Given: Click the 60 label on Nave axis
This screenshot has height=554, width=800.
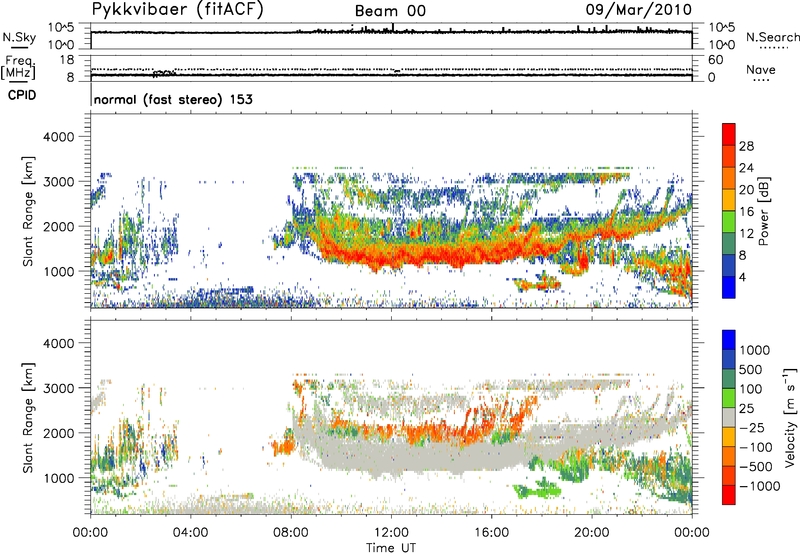Looking at the screenshot, I should (715, 60).
